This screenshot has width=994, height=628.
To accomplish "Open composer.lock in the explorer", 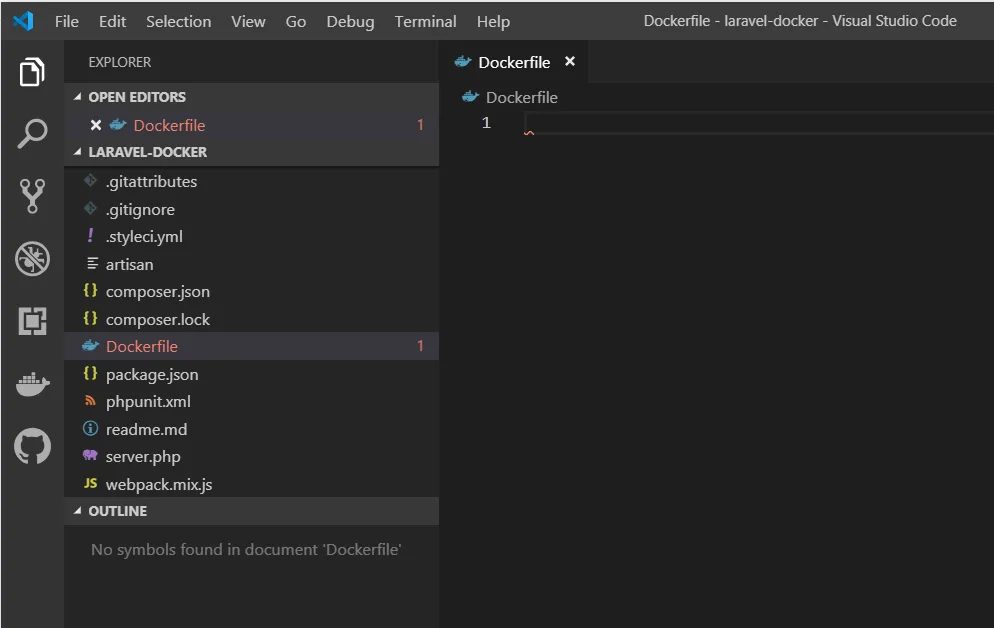I will [x=252, y=319].
